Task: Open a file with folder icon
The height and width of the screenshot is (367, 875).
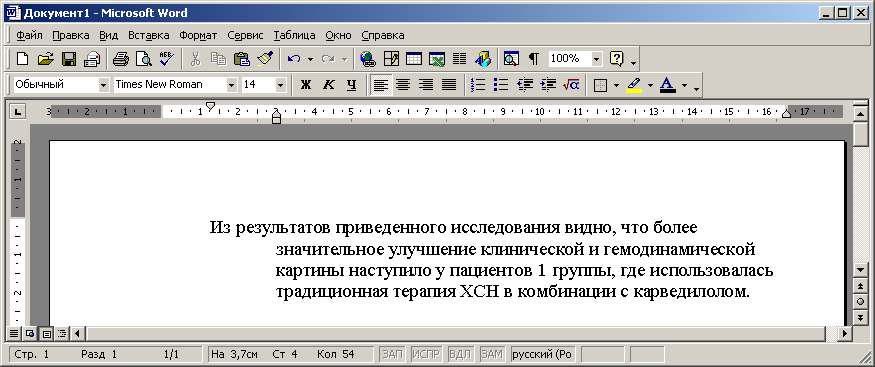Action: tap(46, 58)
